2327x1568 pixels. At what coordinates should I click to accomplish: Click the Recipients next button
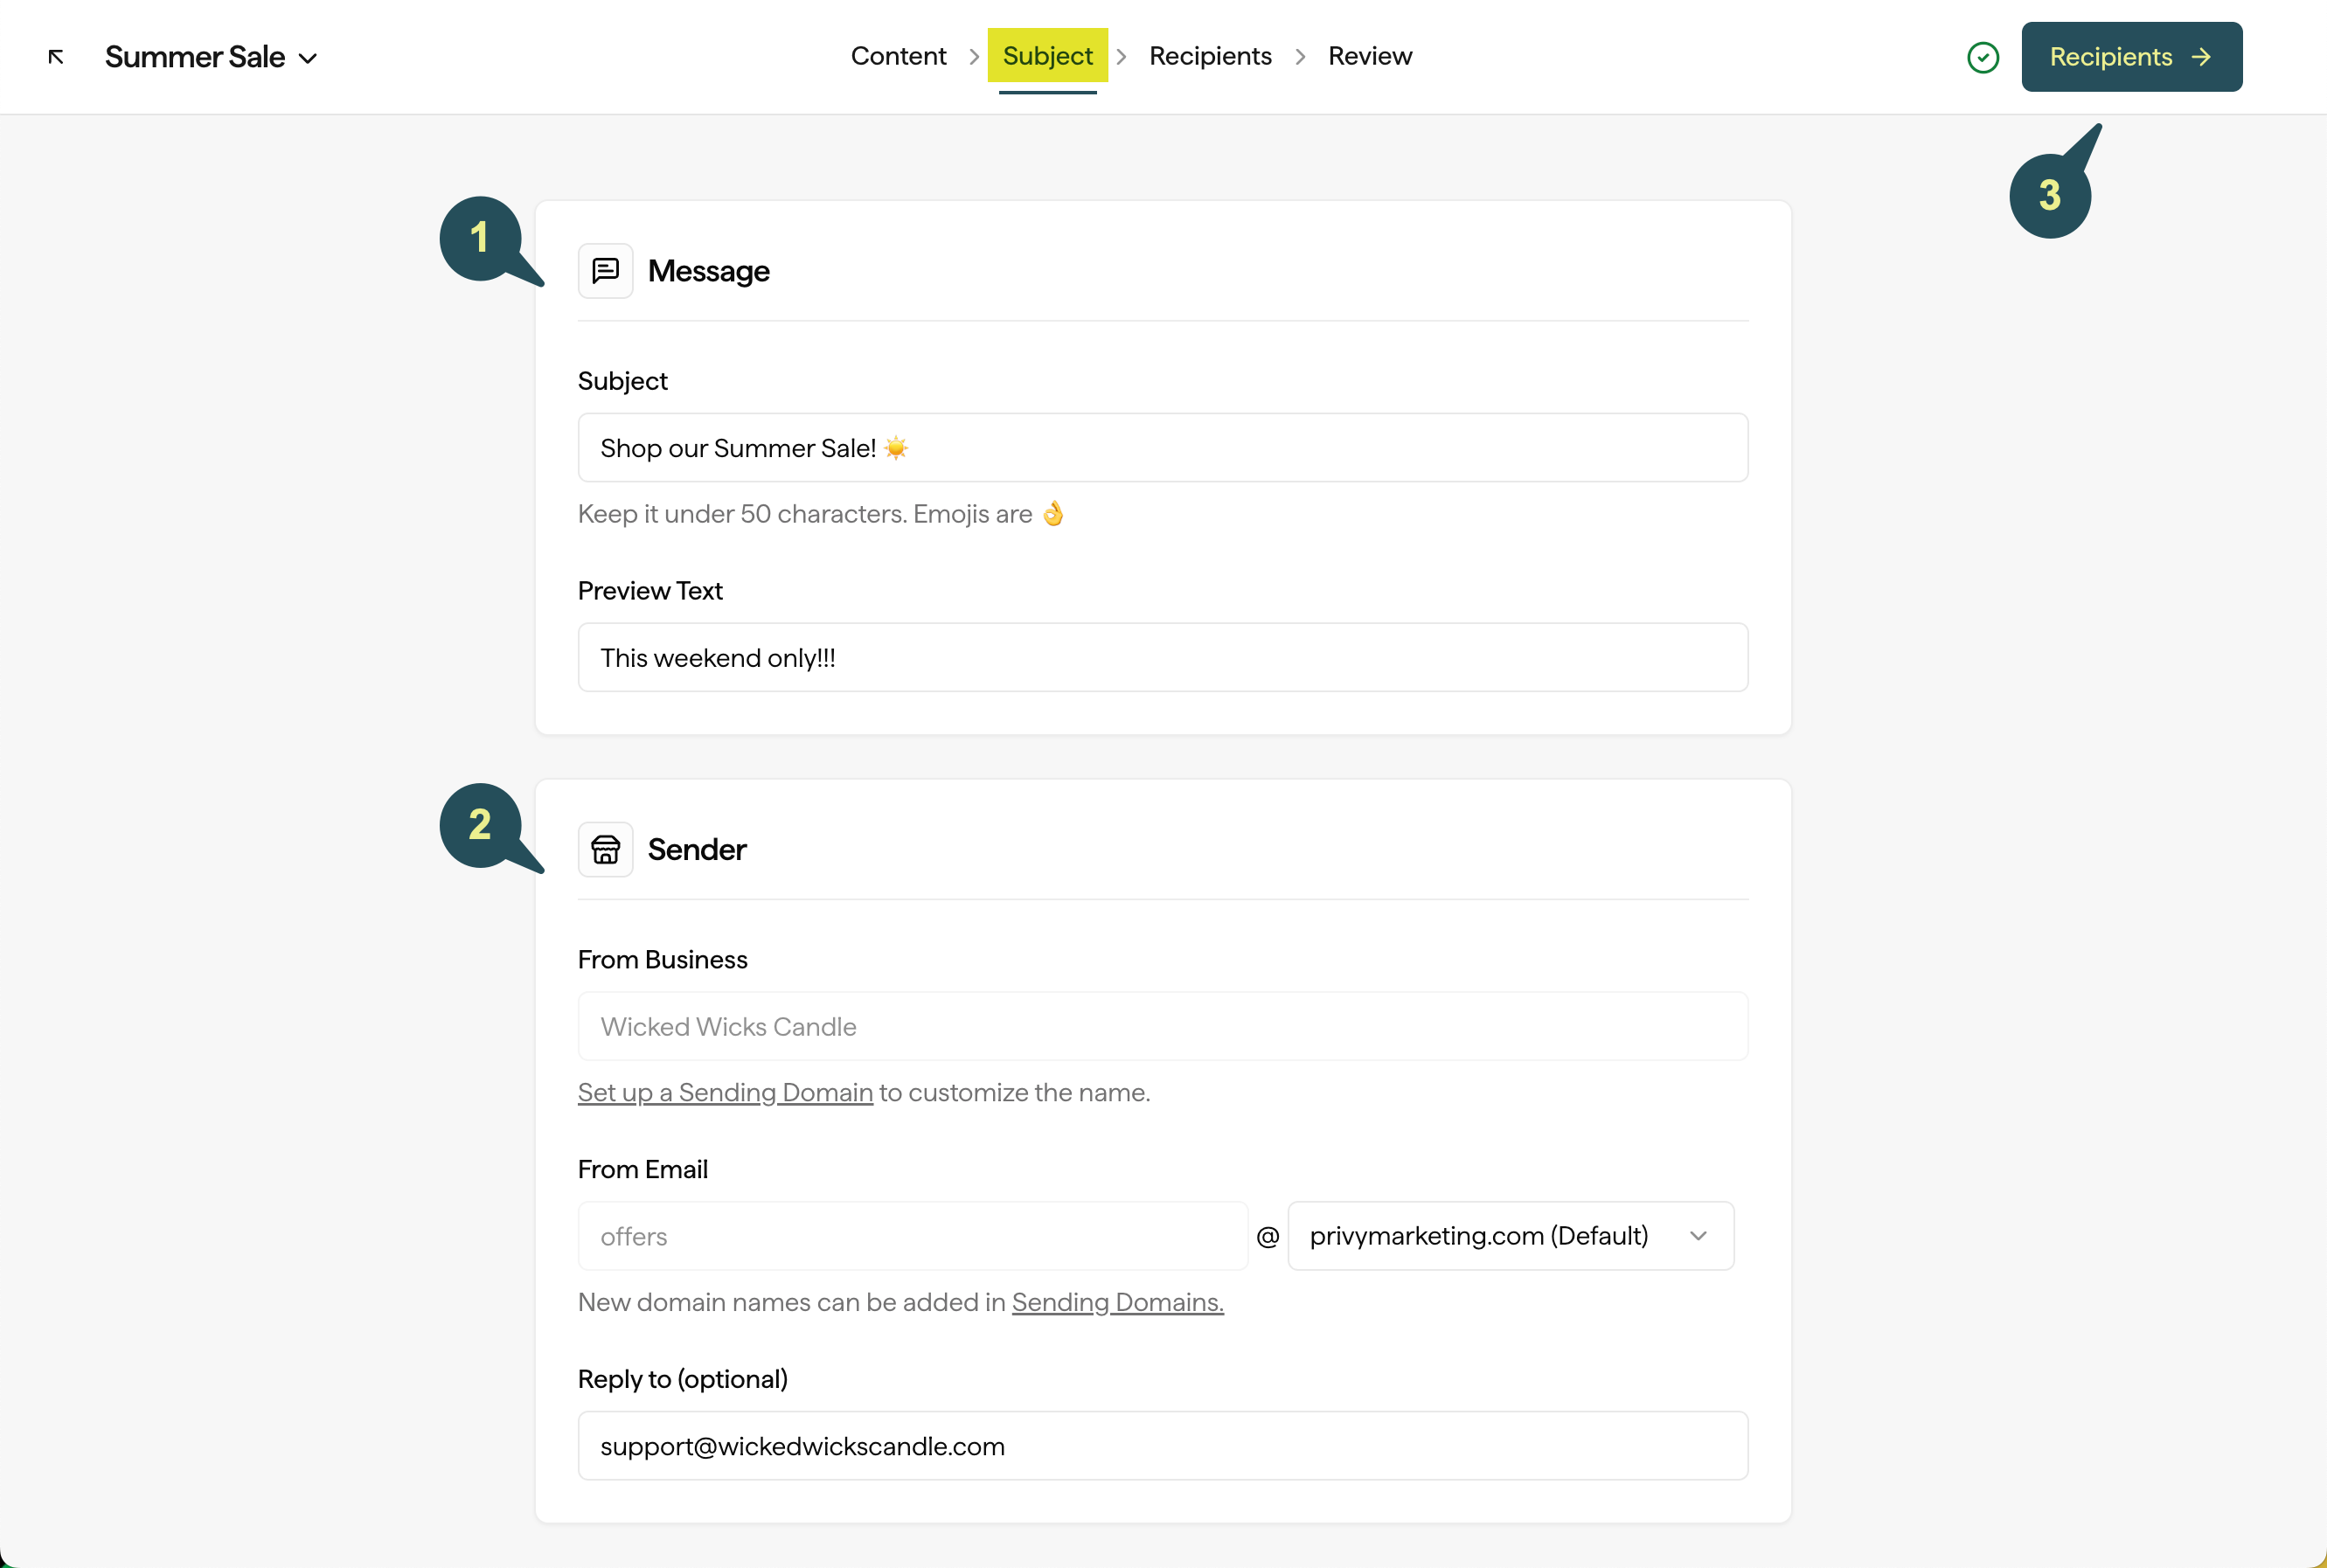[x=2131, y=57]
